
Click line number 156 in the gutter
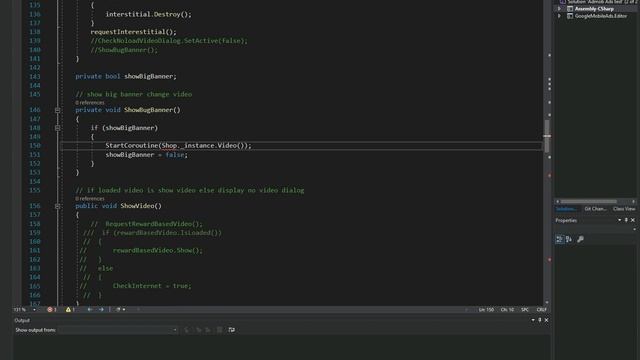point(35,206)
